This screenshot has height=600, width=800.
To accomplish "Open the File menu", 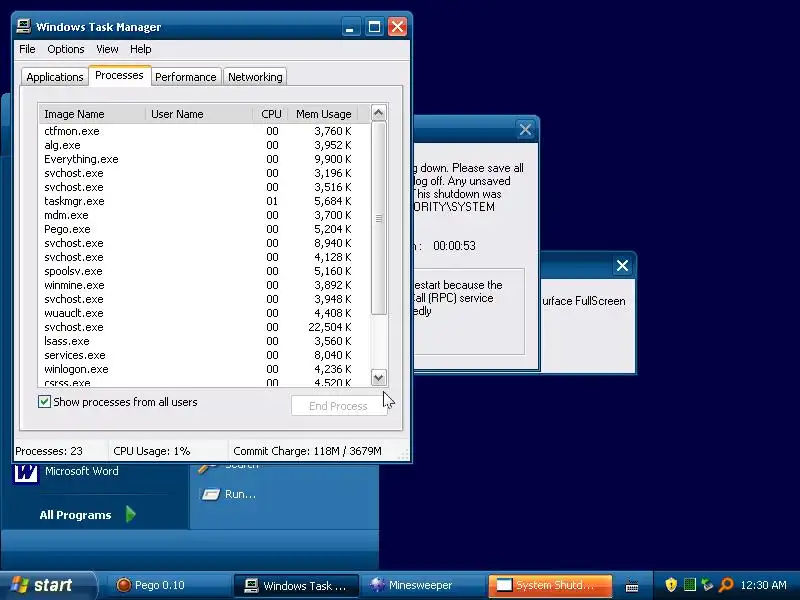I will point(27,49).
